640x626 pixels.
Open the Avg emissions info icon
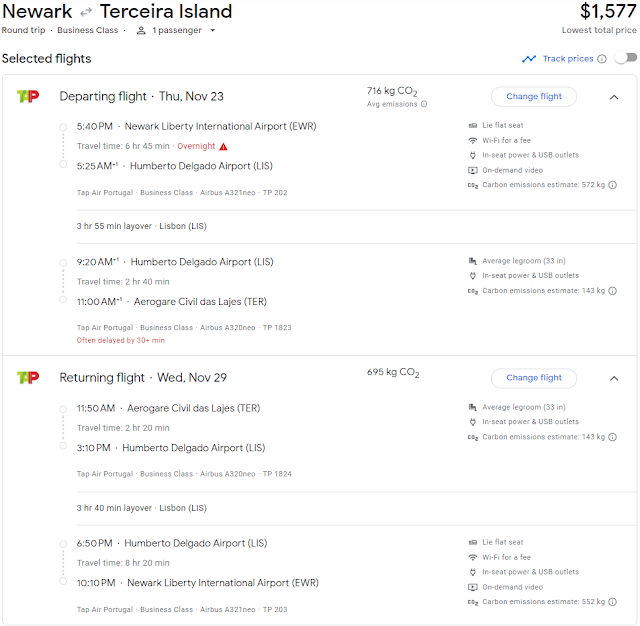point(424,104)
